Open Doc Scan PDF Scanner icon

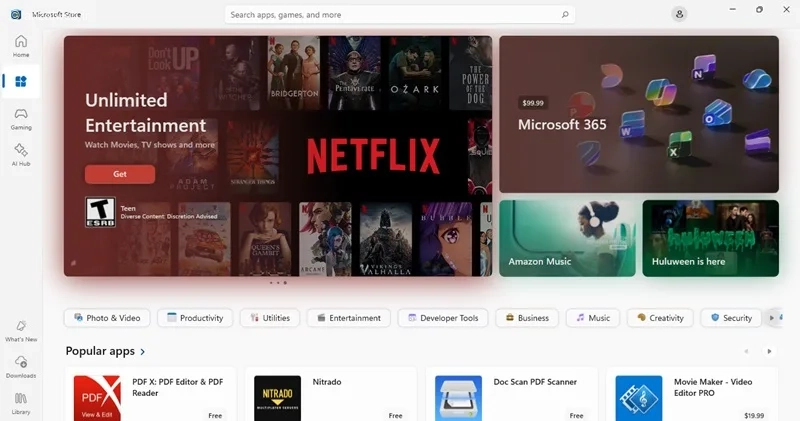tap(458, 398)
